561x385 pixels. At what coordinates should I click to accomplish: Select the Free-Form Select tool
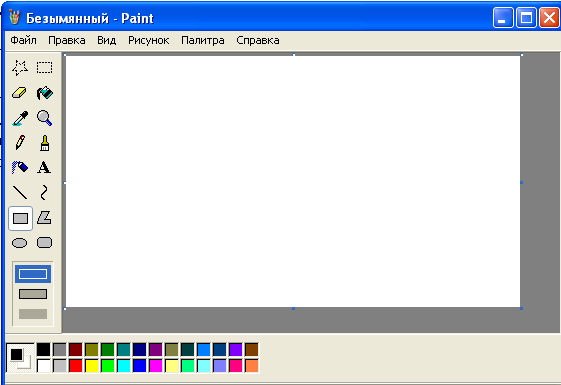click(20, 68)
